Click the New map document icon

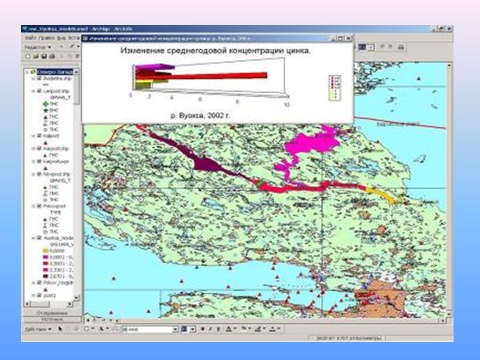[x=28, y=56]
